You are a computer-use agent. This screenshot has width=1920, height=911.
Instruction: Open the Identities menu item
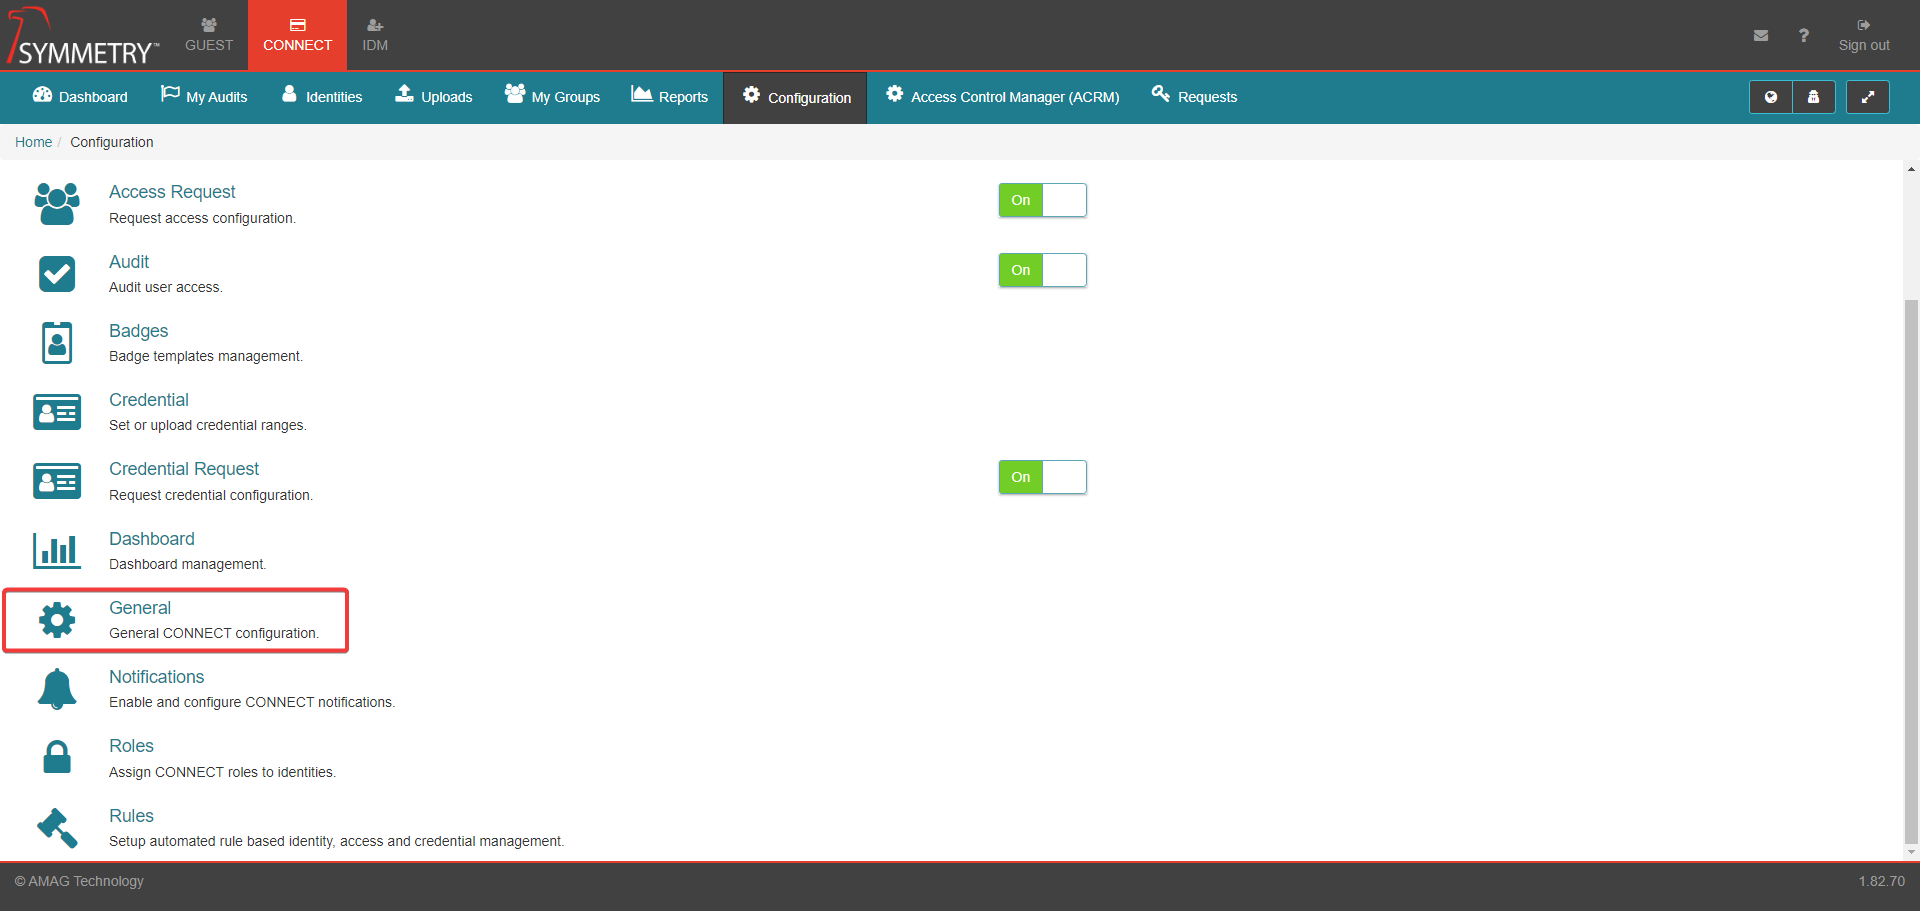(x=322, y=97)
